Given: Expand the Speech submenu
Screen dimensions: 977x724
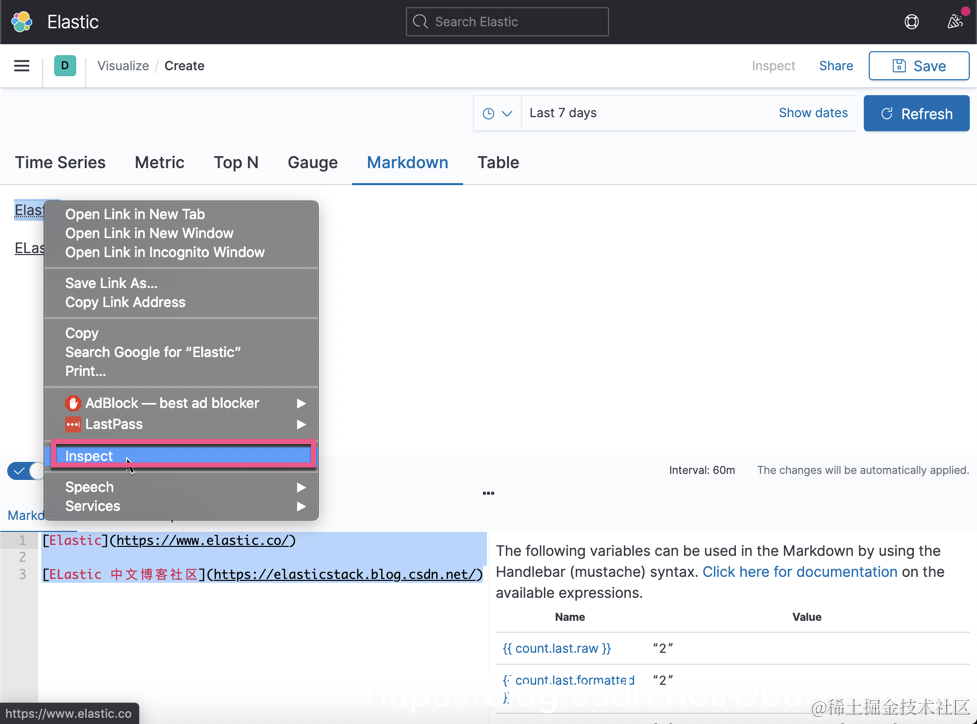Looking at the screenshot, I should coord(181,487).
